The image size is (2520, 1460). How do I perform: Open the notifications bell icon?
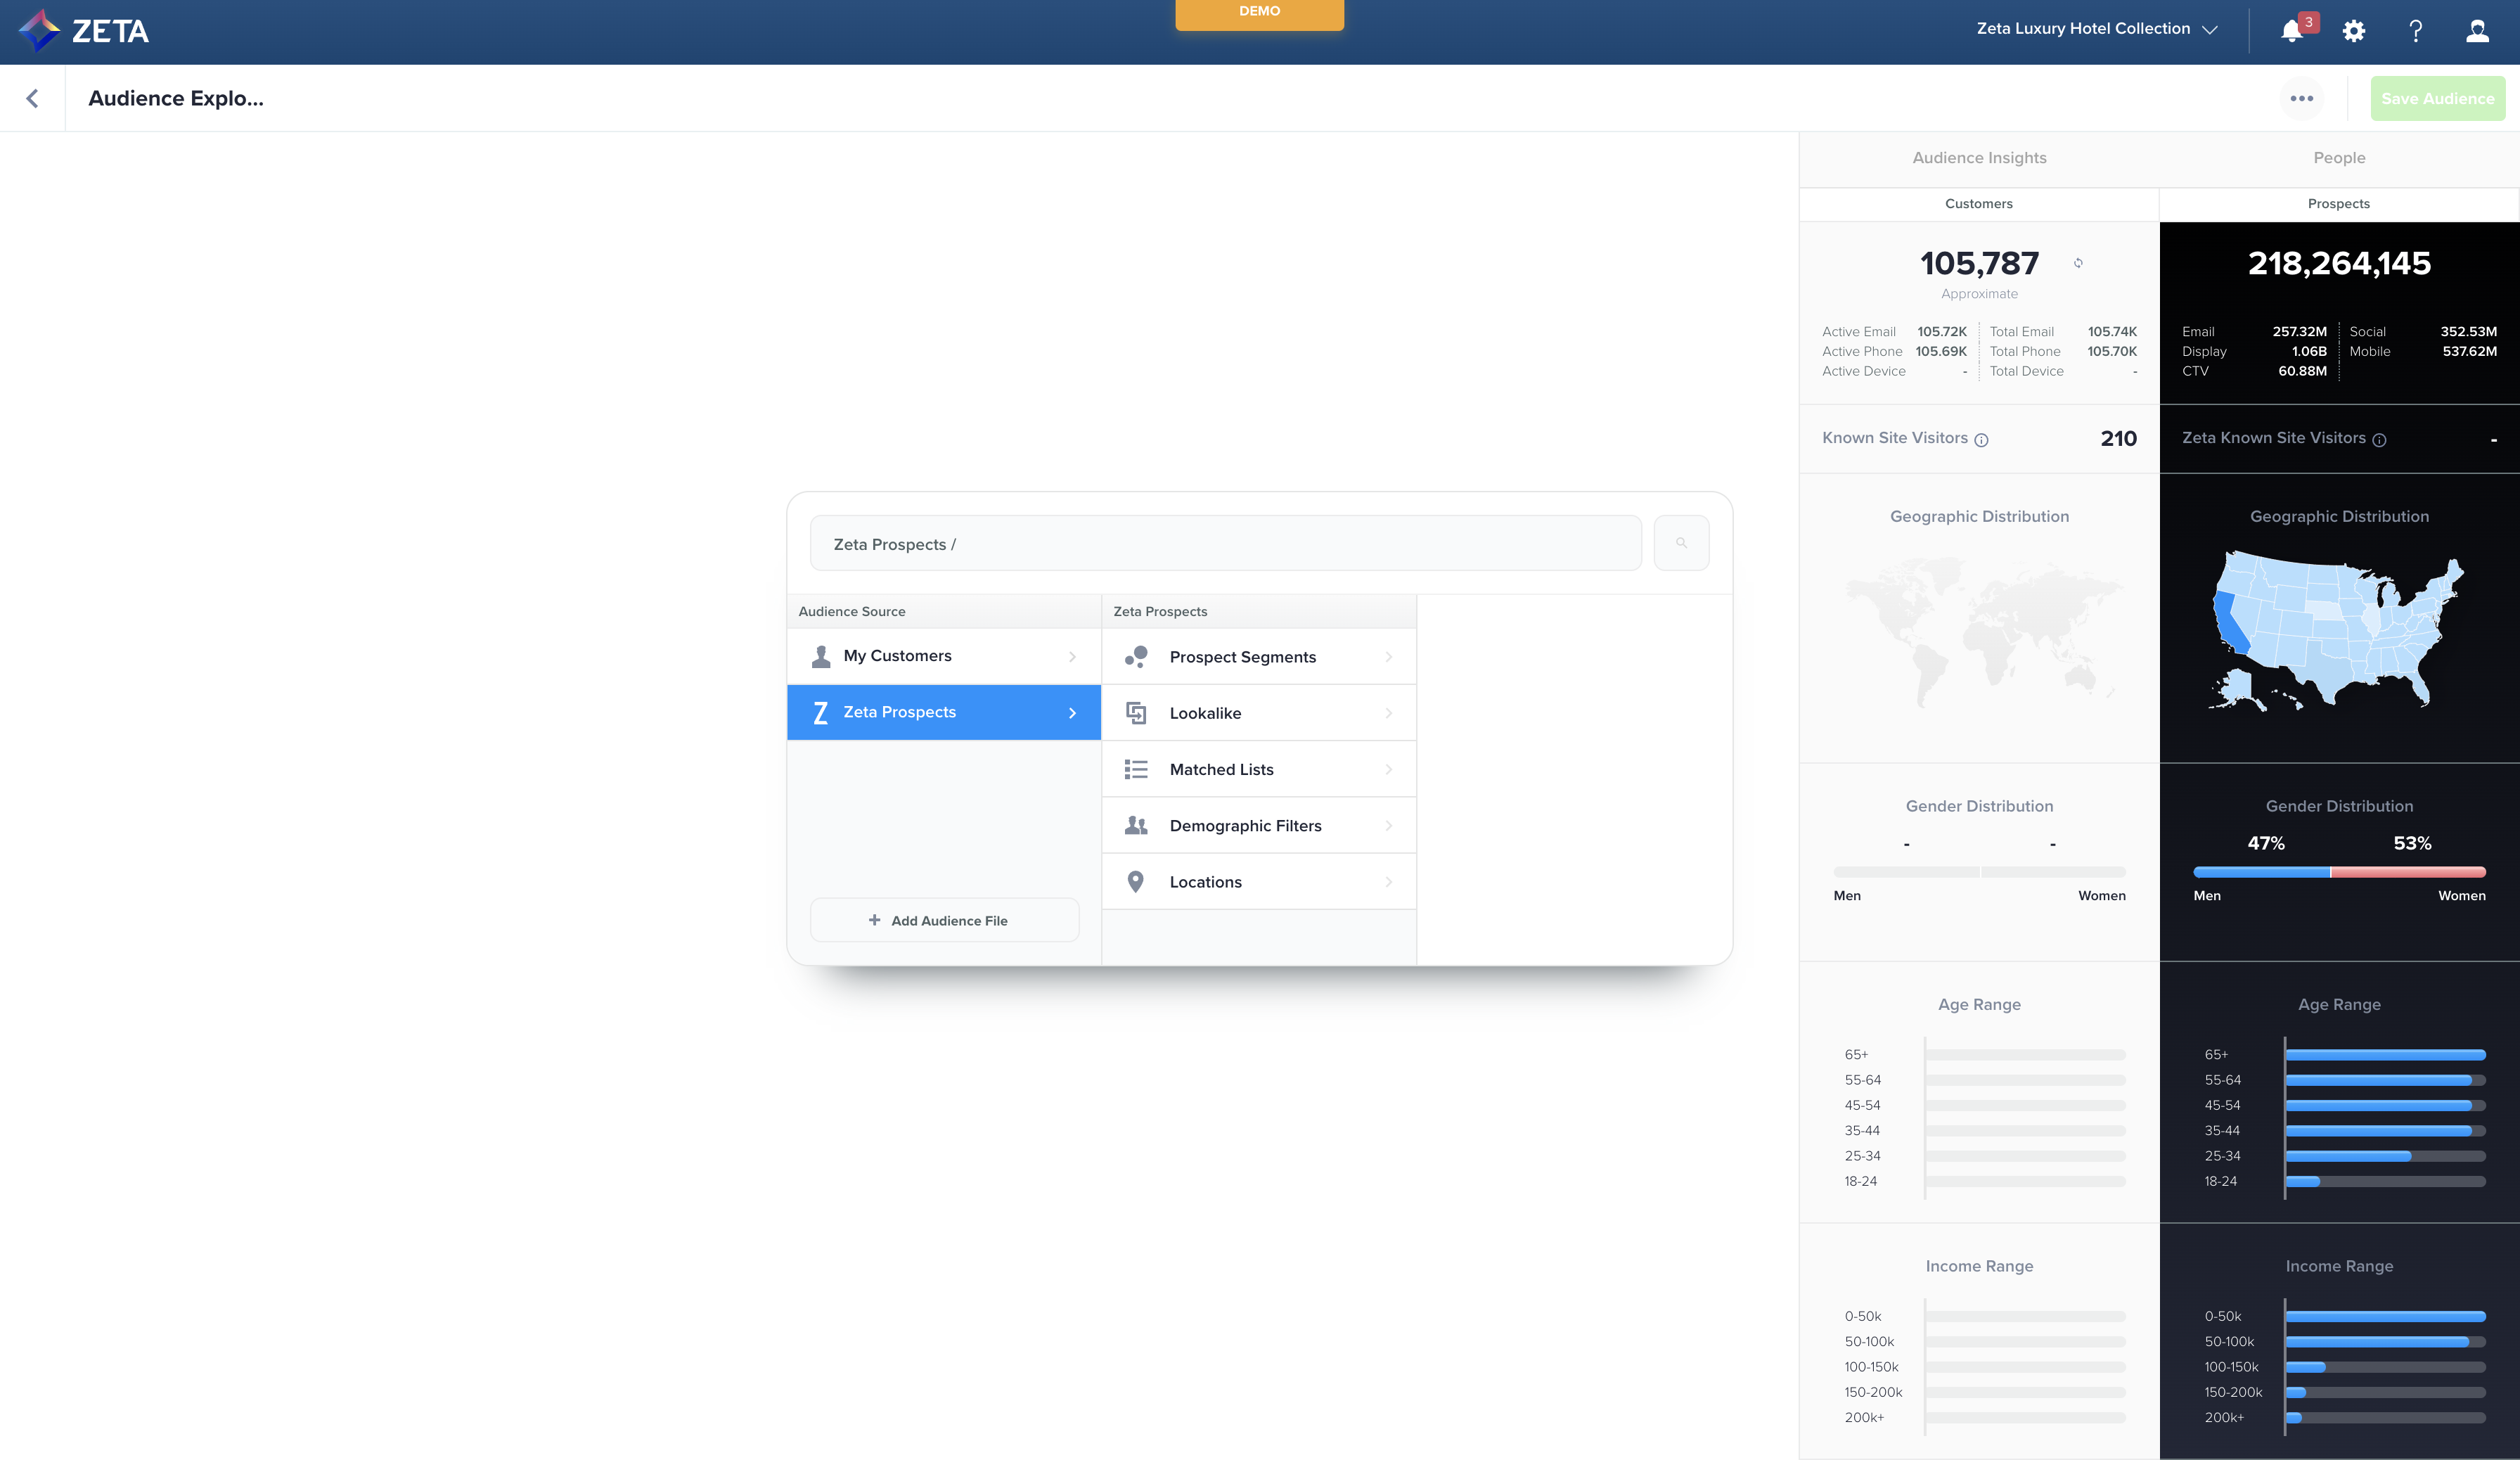[2292, 31]
